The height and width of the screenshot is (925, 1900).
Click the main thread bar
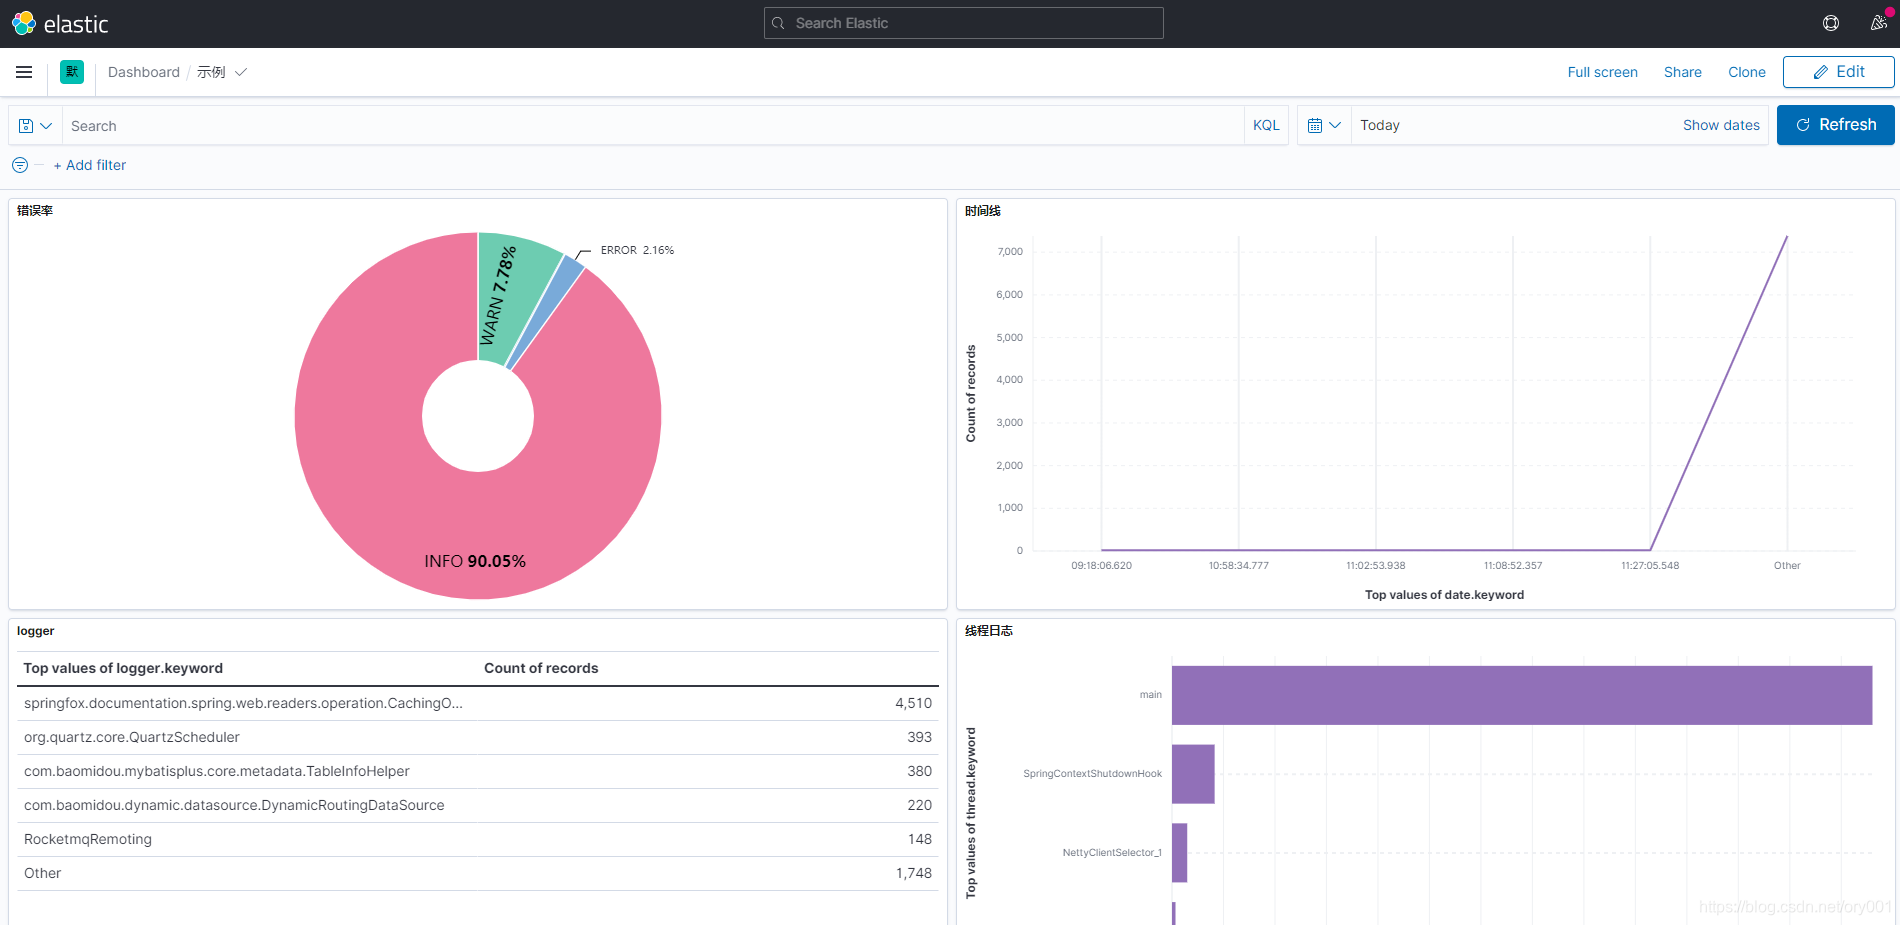[x=1522, y=695]
